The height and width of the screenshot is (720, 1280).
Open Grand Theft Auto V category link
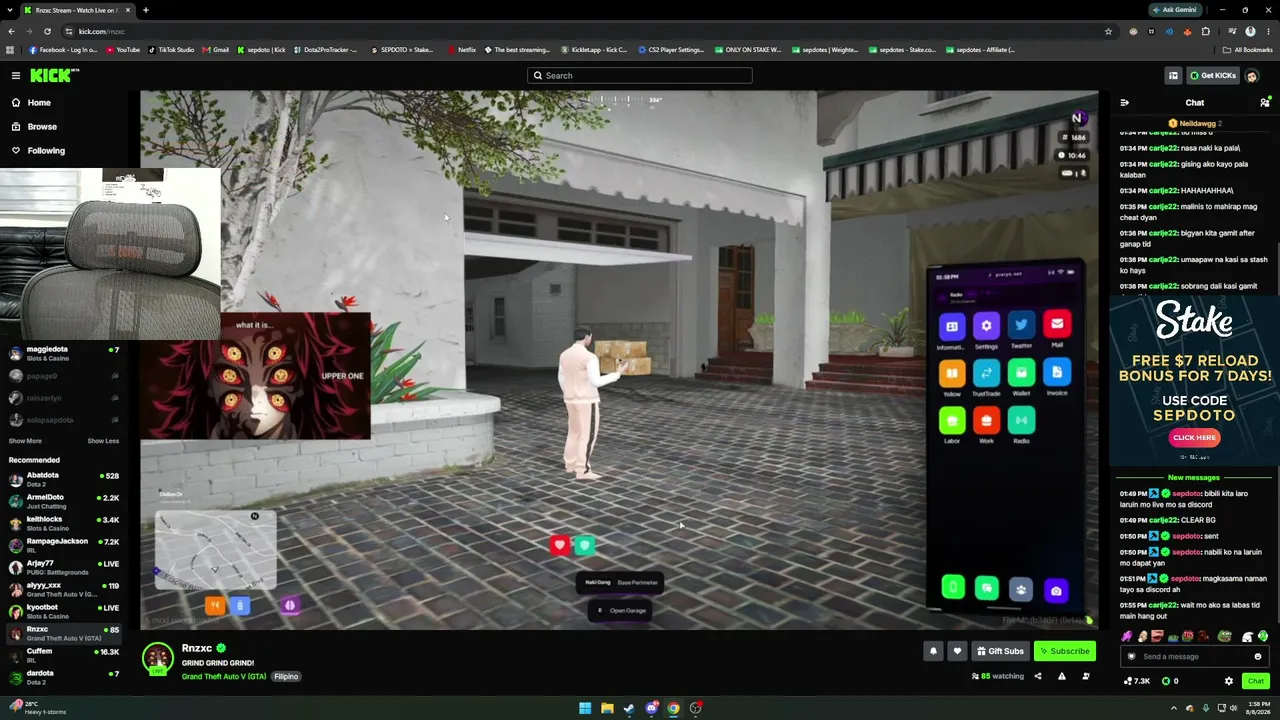tap(224, 676)
